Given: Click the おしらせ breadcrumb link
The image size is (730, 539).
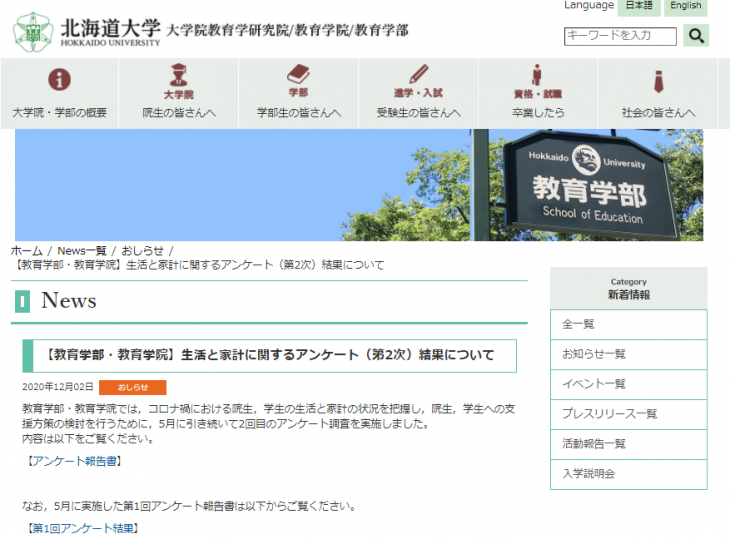Looking at the screenshot, I should [142, 250].
